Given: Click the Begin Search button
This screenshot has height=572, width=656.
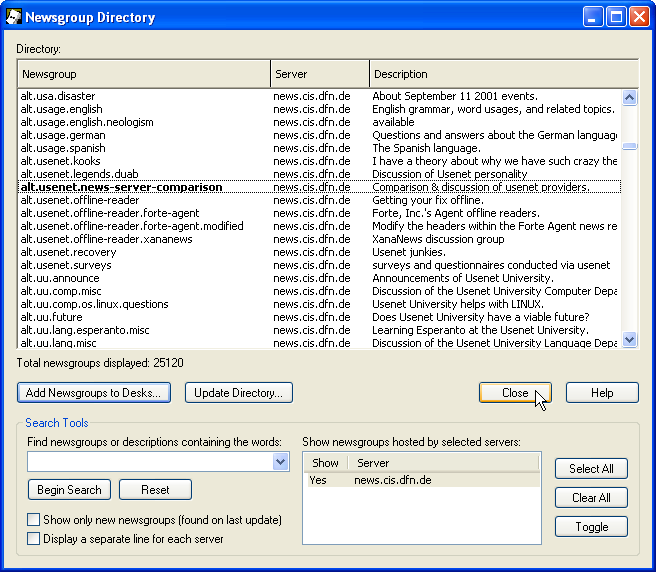Looking at the screenshot, I should pos(69,490).
